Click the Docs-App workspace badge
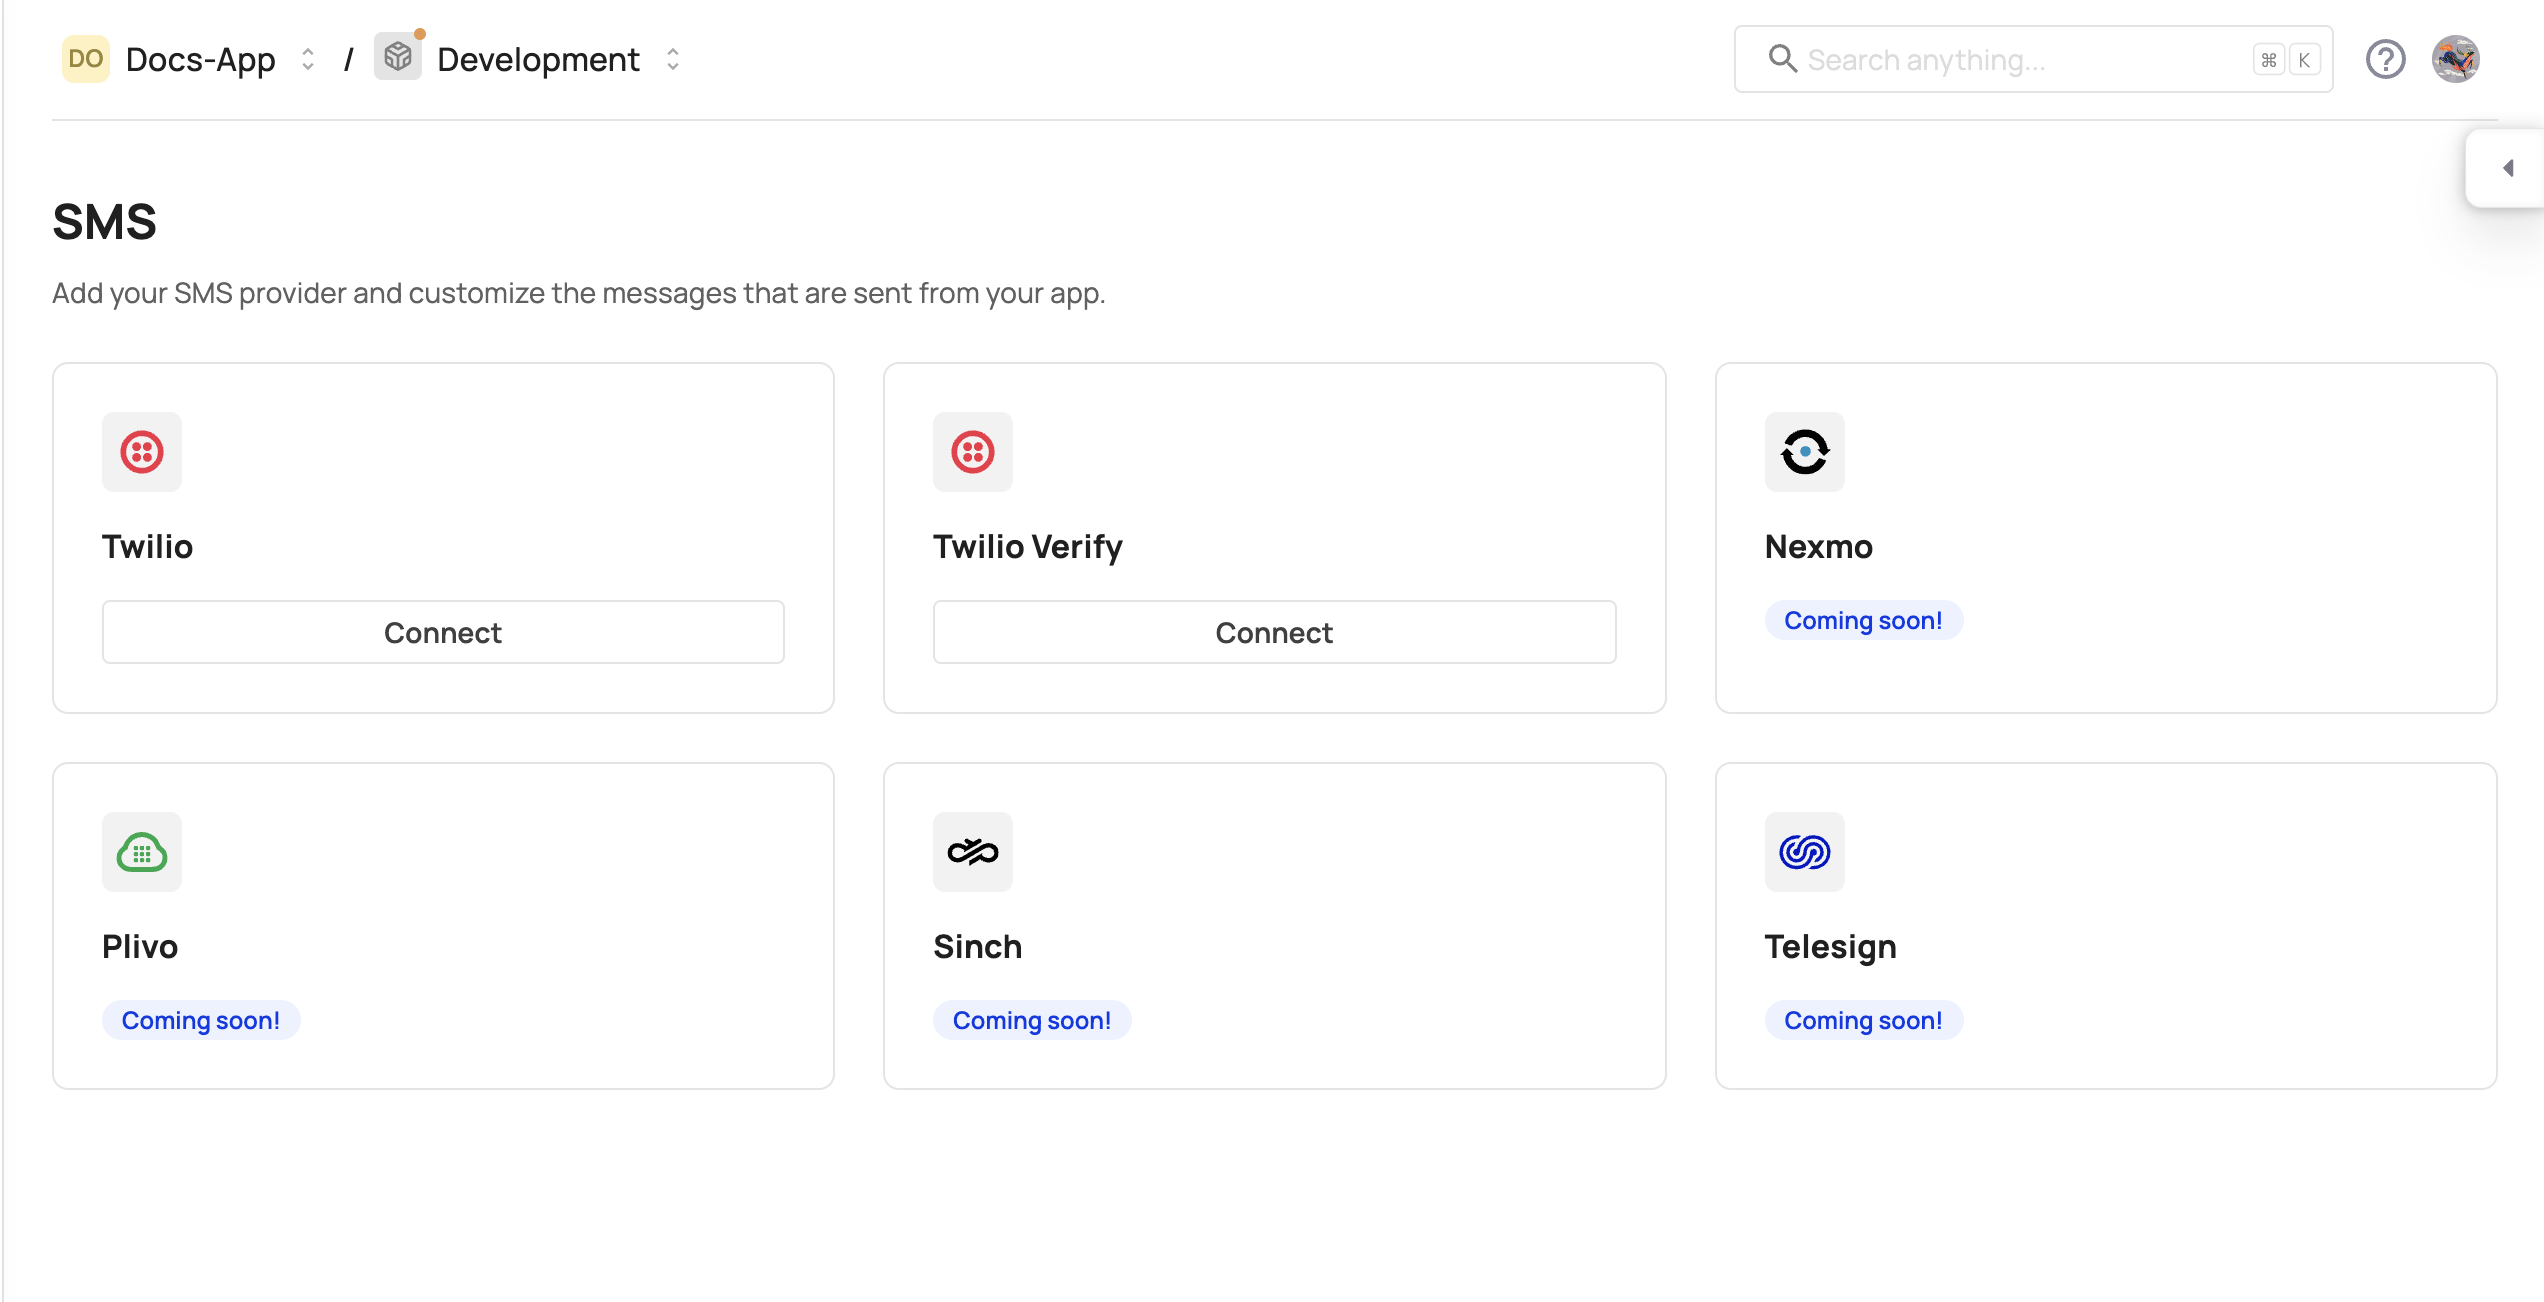Screen dimensions: 2544x1302 pos(86,58)
